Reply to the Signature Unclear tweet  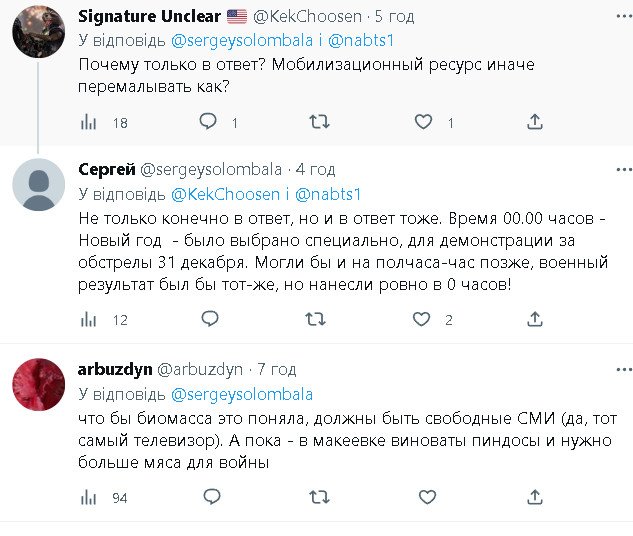[x=208, y=122]
